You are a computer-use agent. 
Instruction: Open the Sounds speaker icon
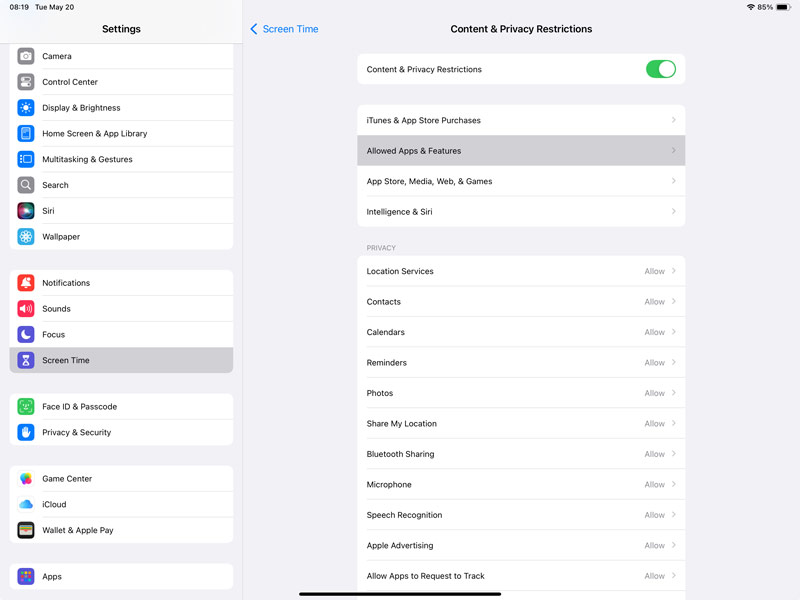point(26,309)
